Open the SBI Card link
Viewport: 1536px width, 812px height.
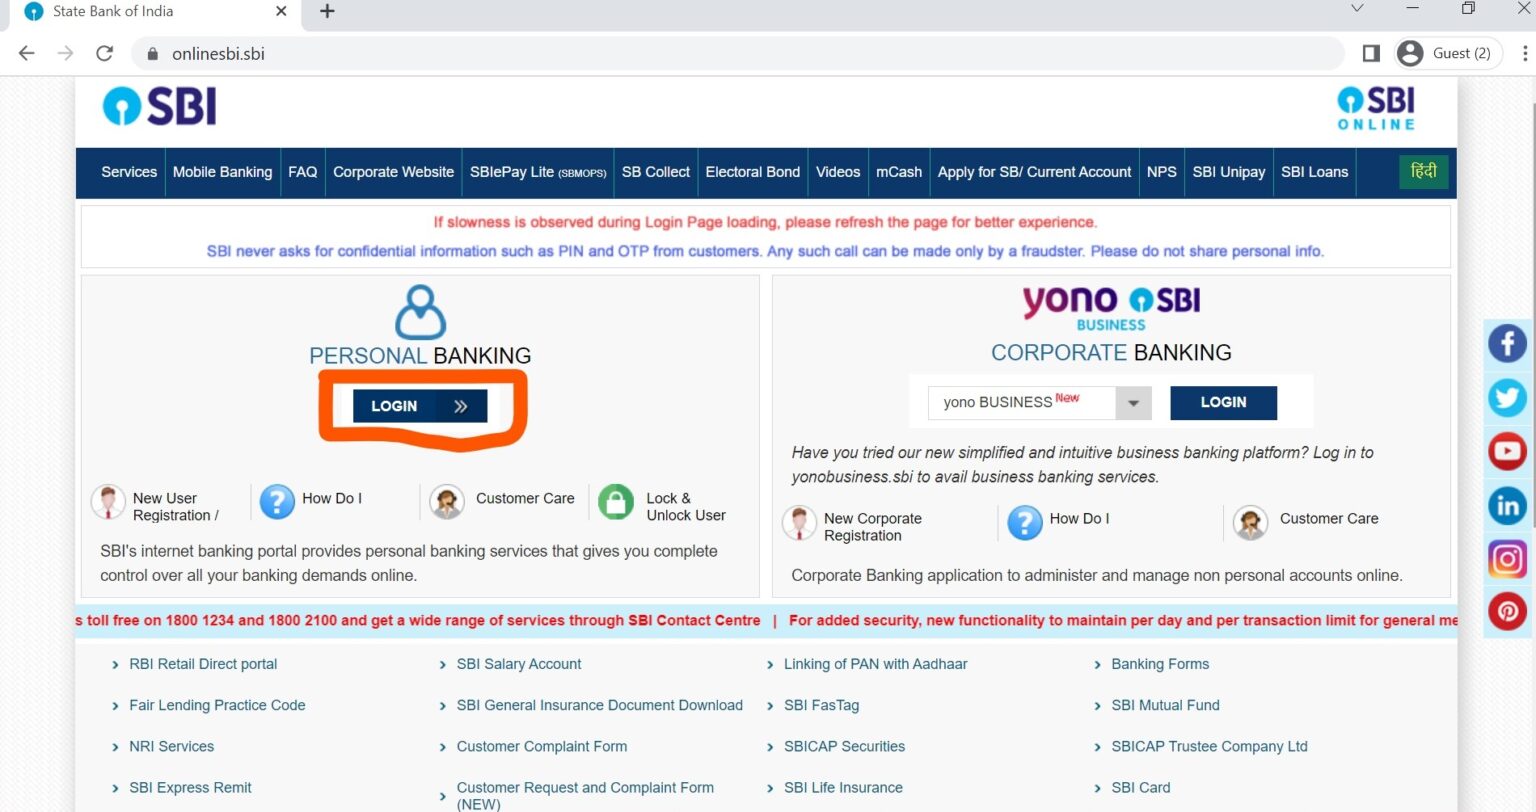coord(1141,788)
